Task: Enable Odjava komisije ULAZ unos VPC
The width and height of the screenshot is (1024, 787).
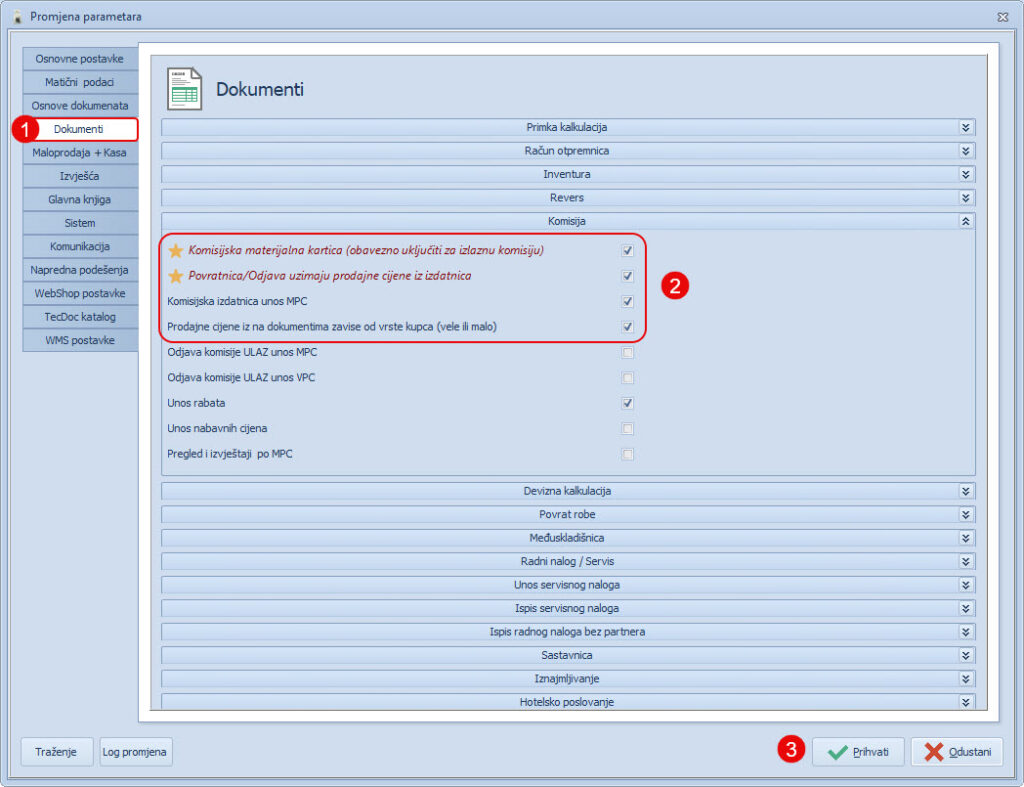Action: pos(627,378)
